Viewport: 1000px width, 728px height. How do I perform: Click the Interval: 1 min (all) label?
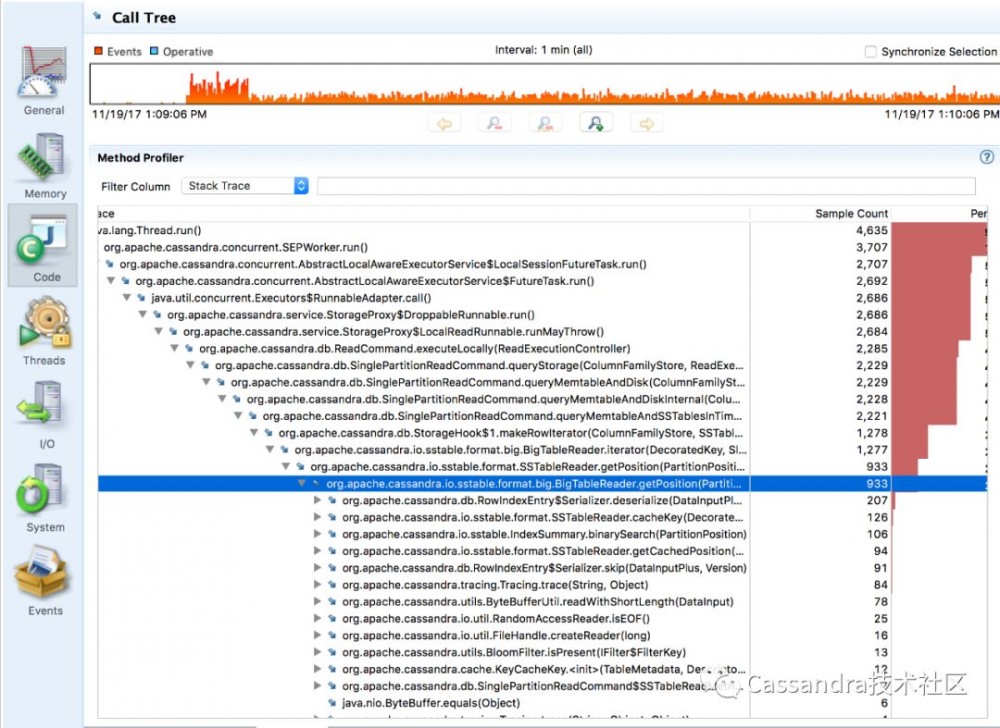pos(543,50)
